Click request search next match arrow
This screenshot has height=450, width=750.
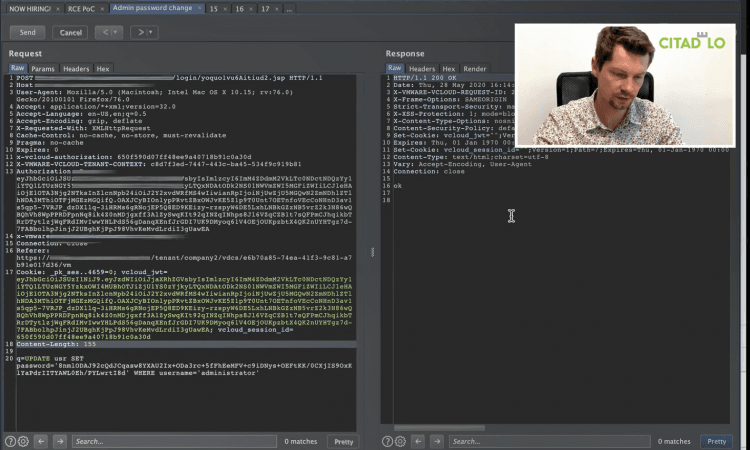(59, 441)
